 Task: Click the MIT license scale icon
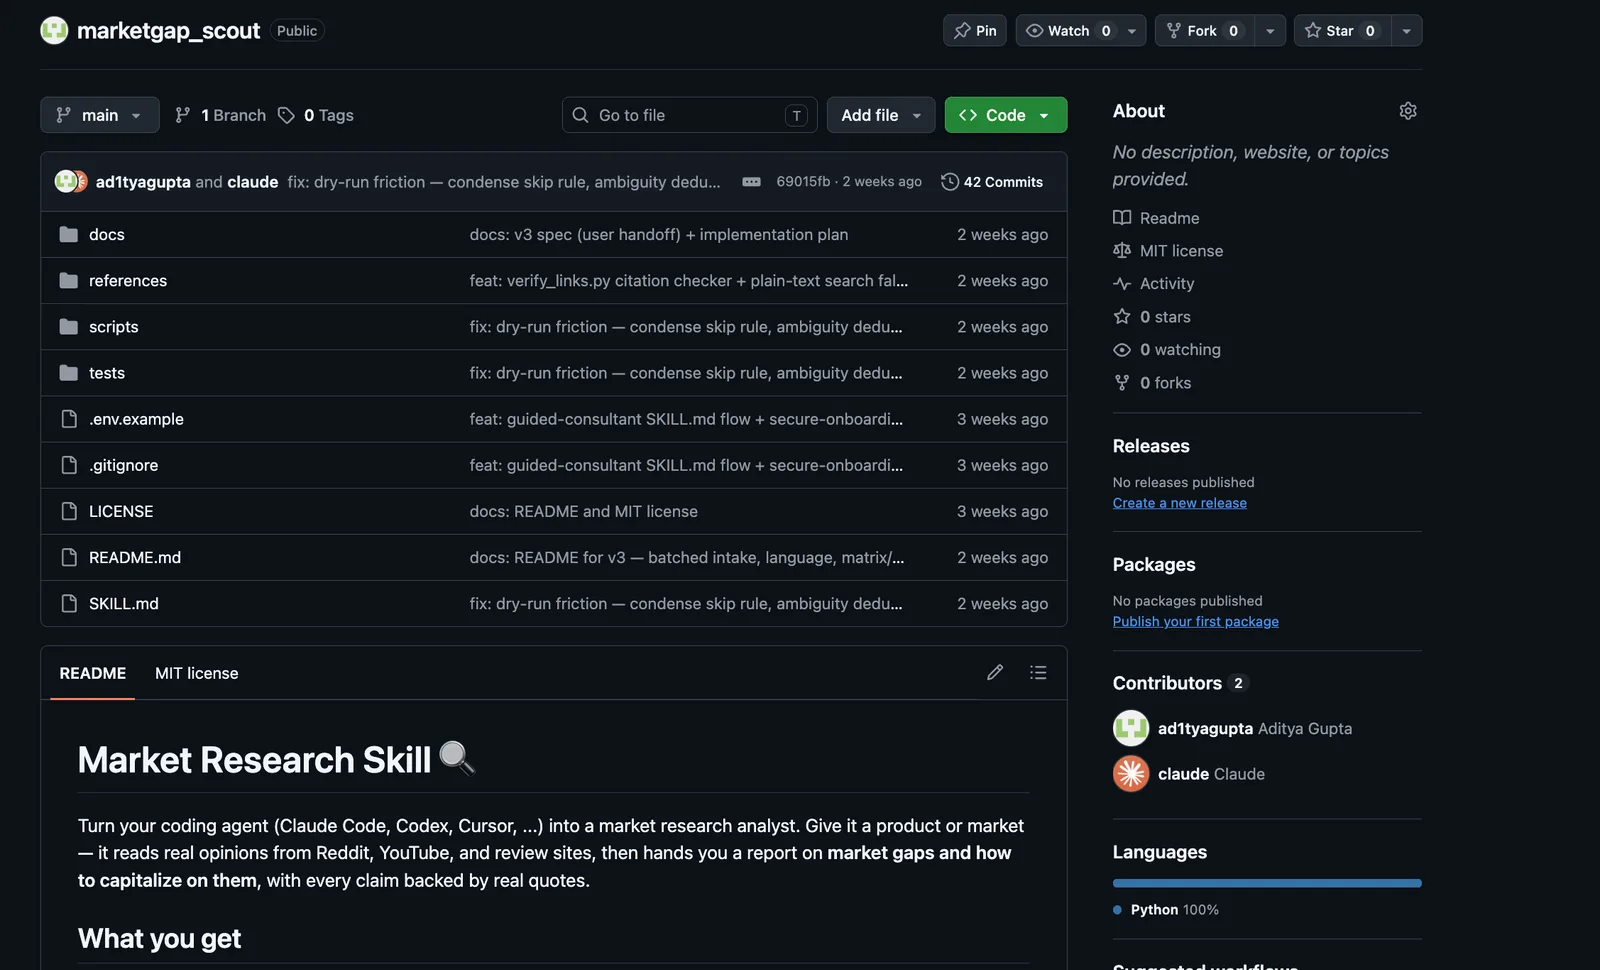pos(1122,251)
